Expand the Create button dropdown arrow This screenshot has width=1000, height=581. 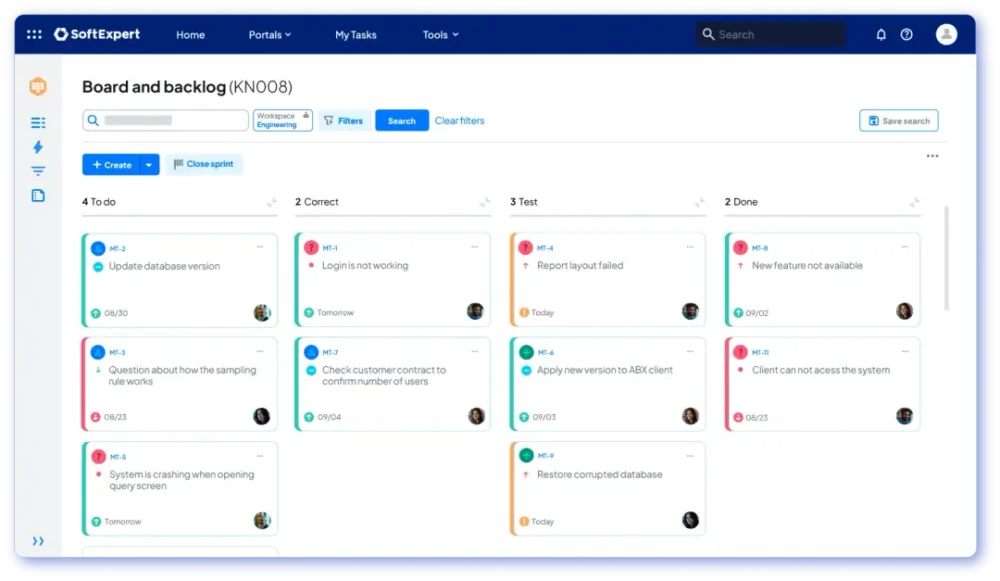point(149,165)
